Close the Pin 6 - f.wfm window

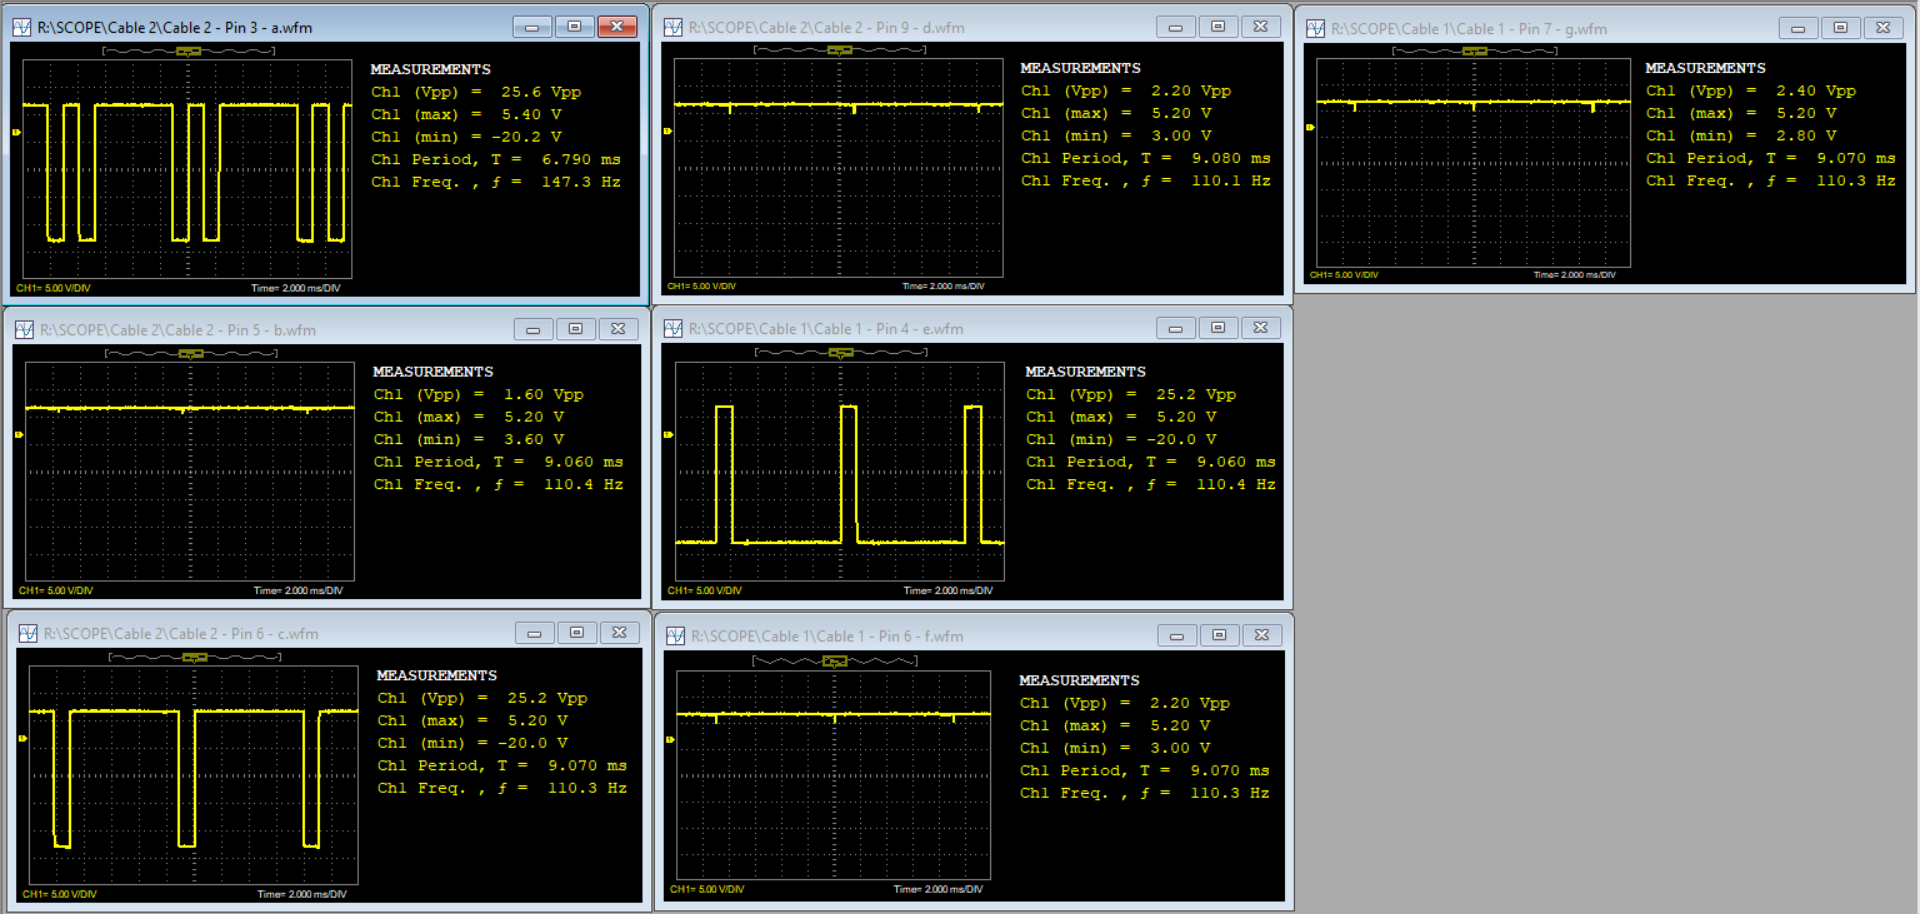1261,635
